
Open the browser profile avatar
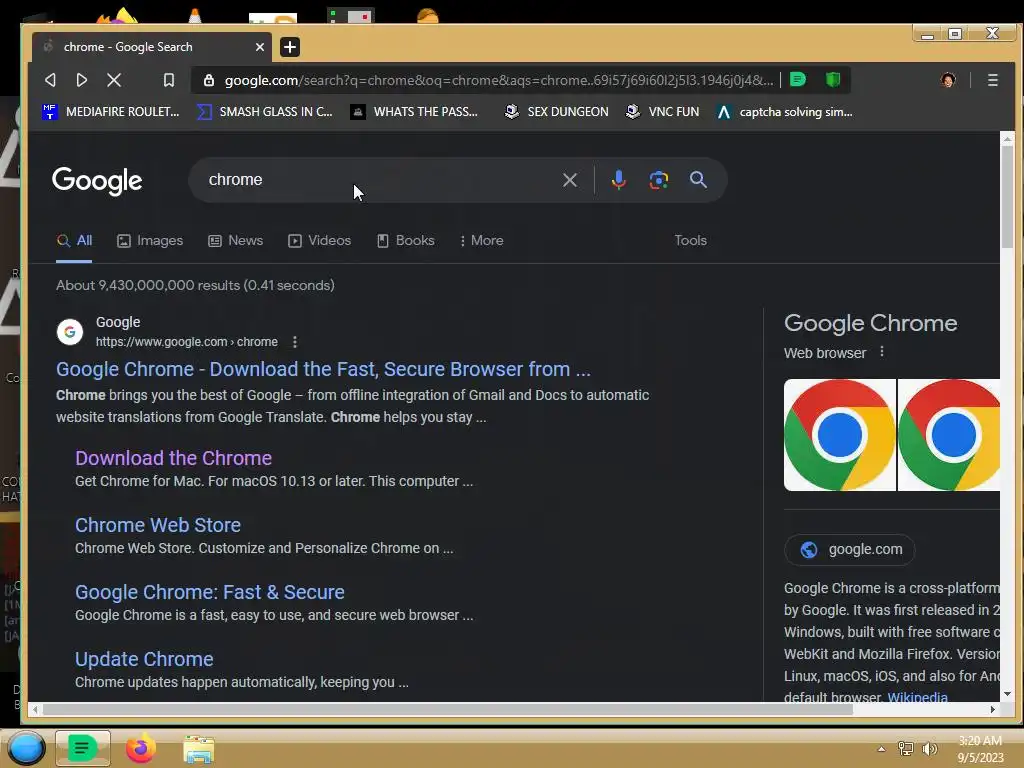pos(948,80)
